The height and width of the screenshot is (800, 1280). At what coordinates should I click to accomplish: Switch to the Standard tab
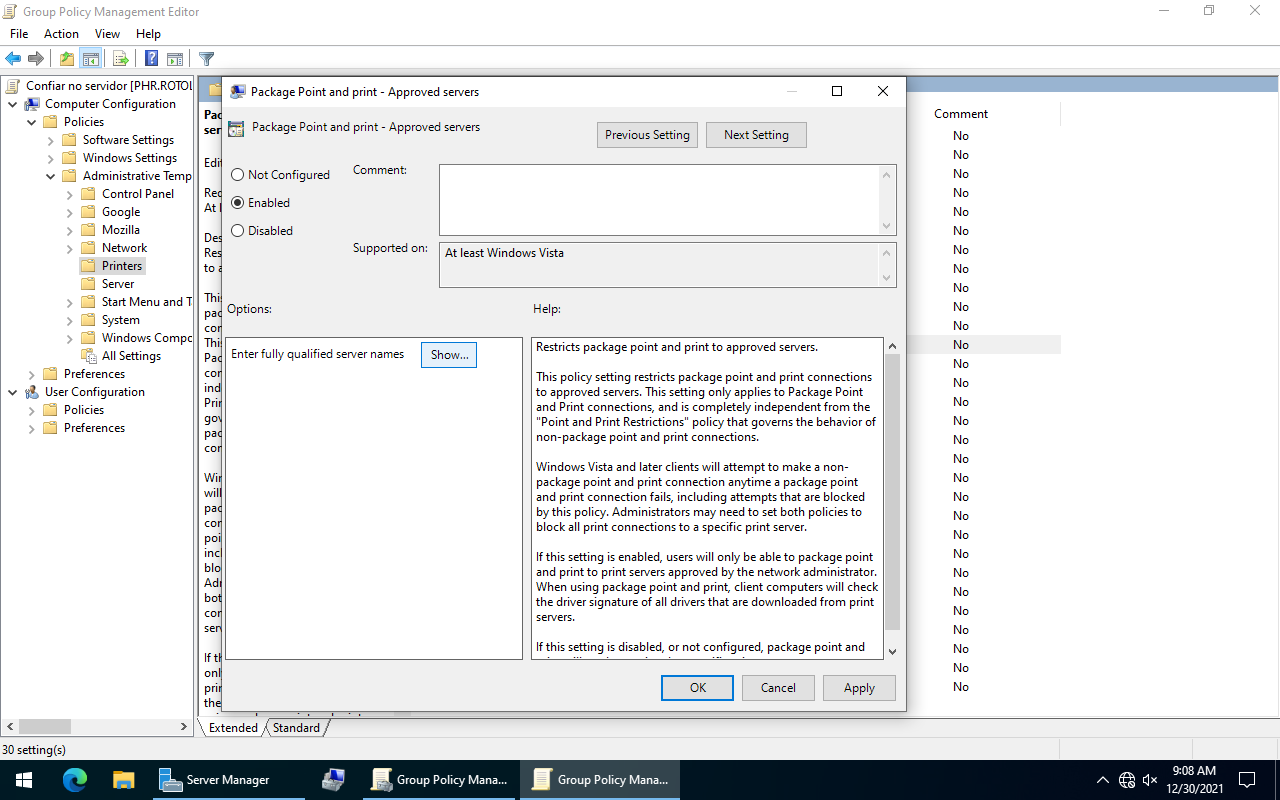296,728
